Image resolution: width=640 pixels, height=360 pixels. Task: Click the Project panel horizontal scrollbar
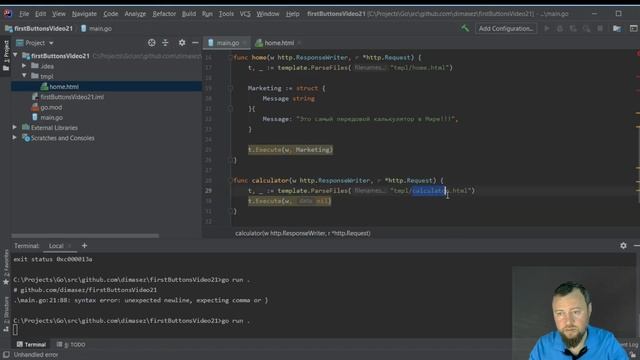tap(85, 236)
